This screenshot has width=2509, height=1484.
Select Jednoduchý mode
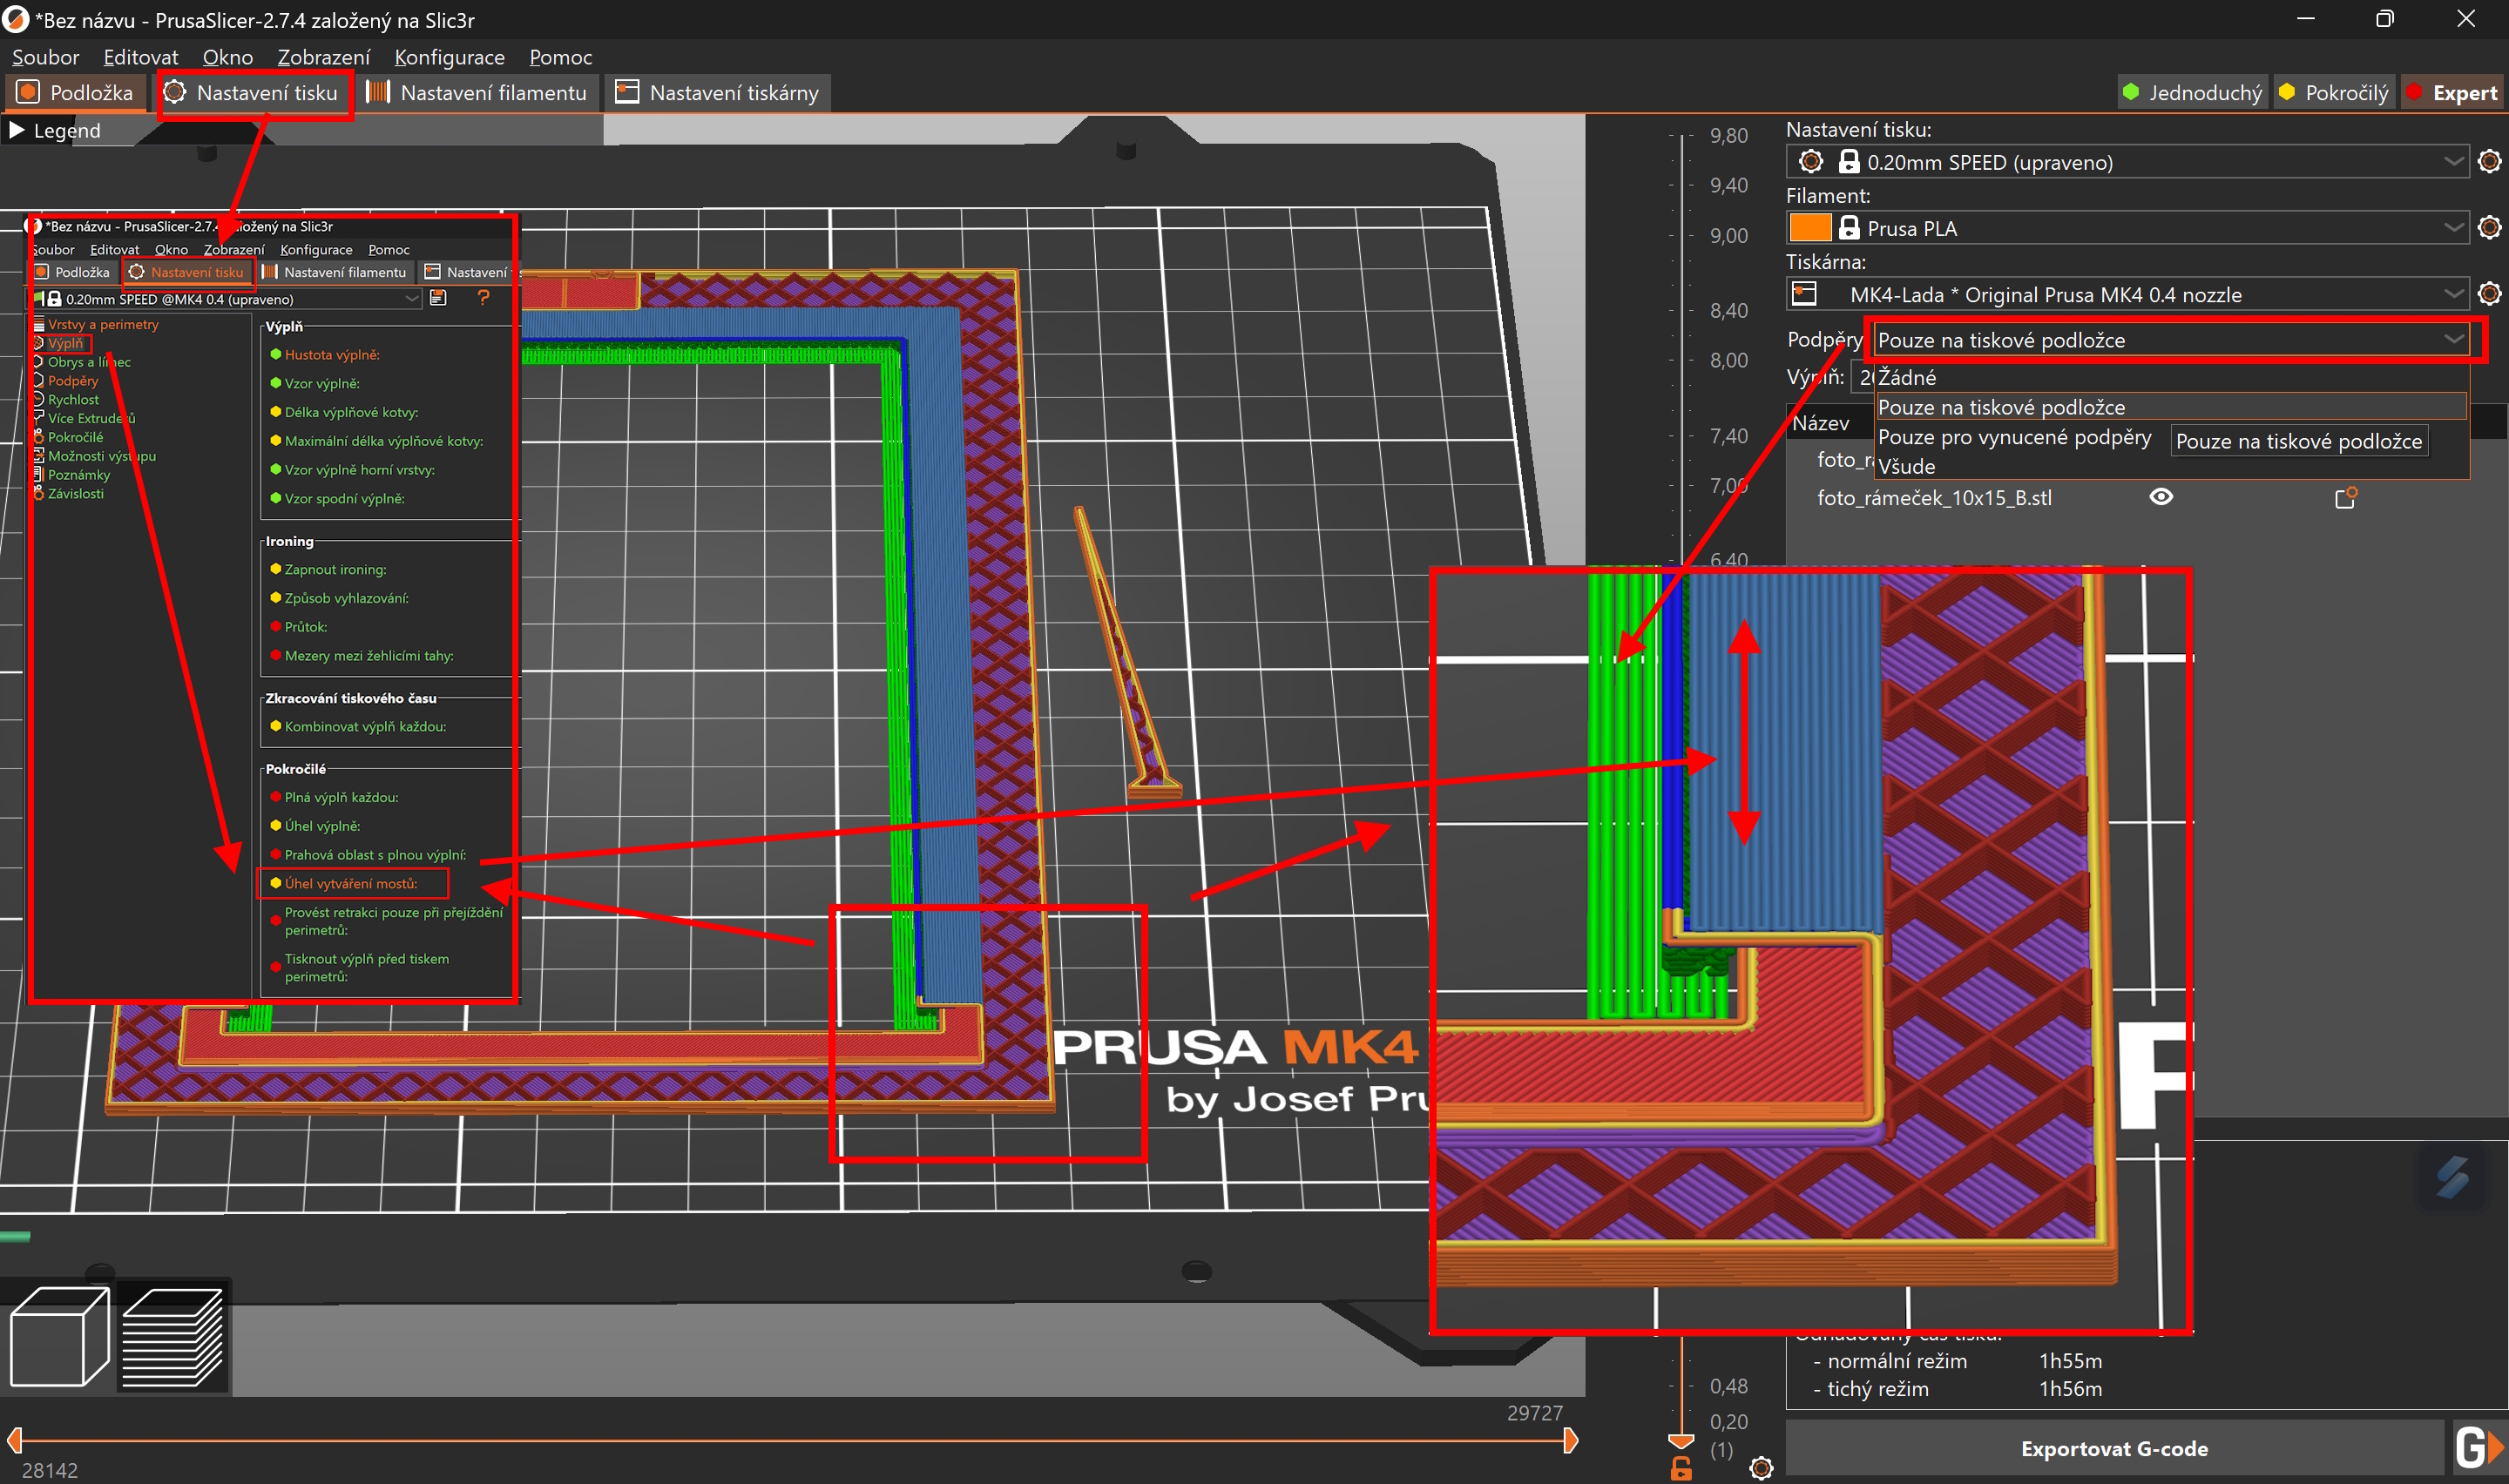(x=2192, y=93)
